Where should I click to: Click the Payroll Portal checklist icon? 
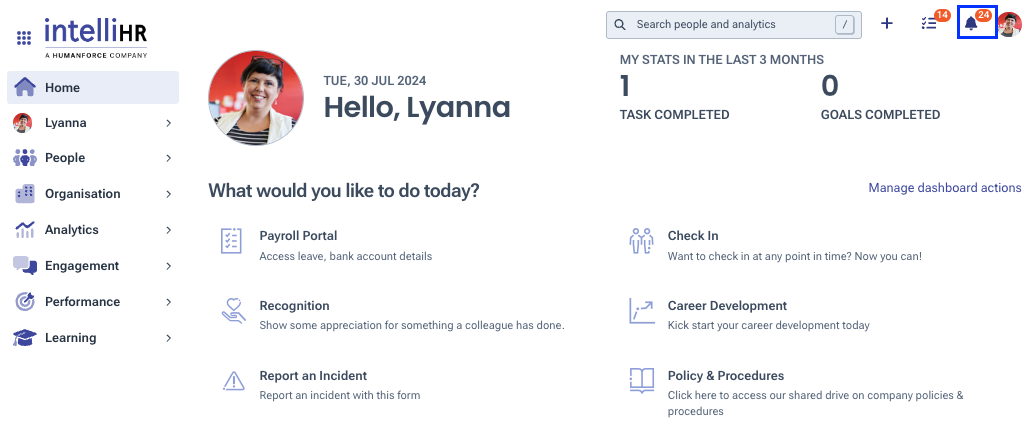pos(231,241)
